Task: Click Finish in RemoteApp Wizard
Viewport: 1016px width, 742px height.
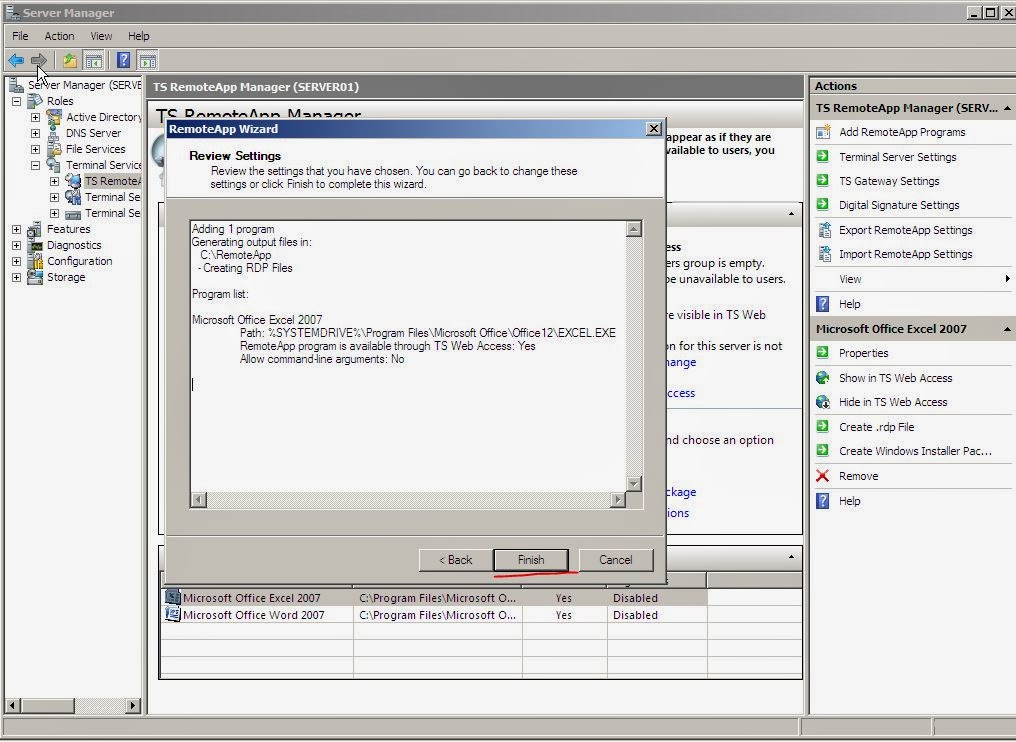Action: click(x=531, y=560)
